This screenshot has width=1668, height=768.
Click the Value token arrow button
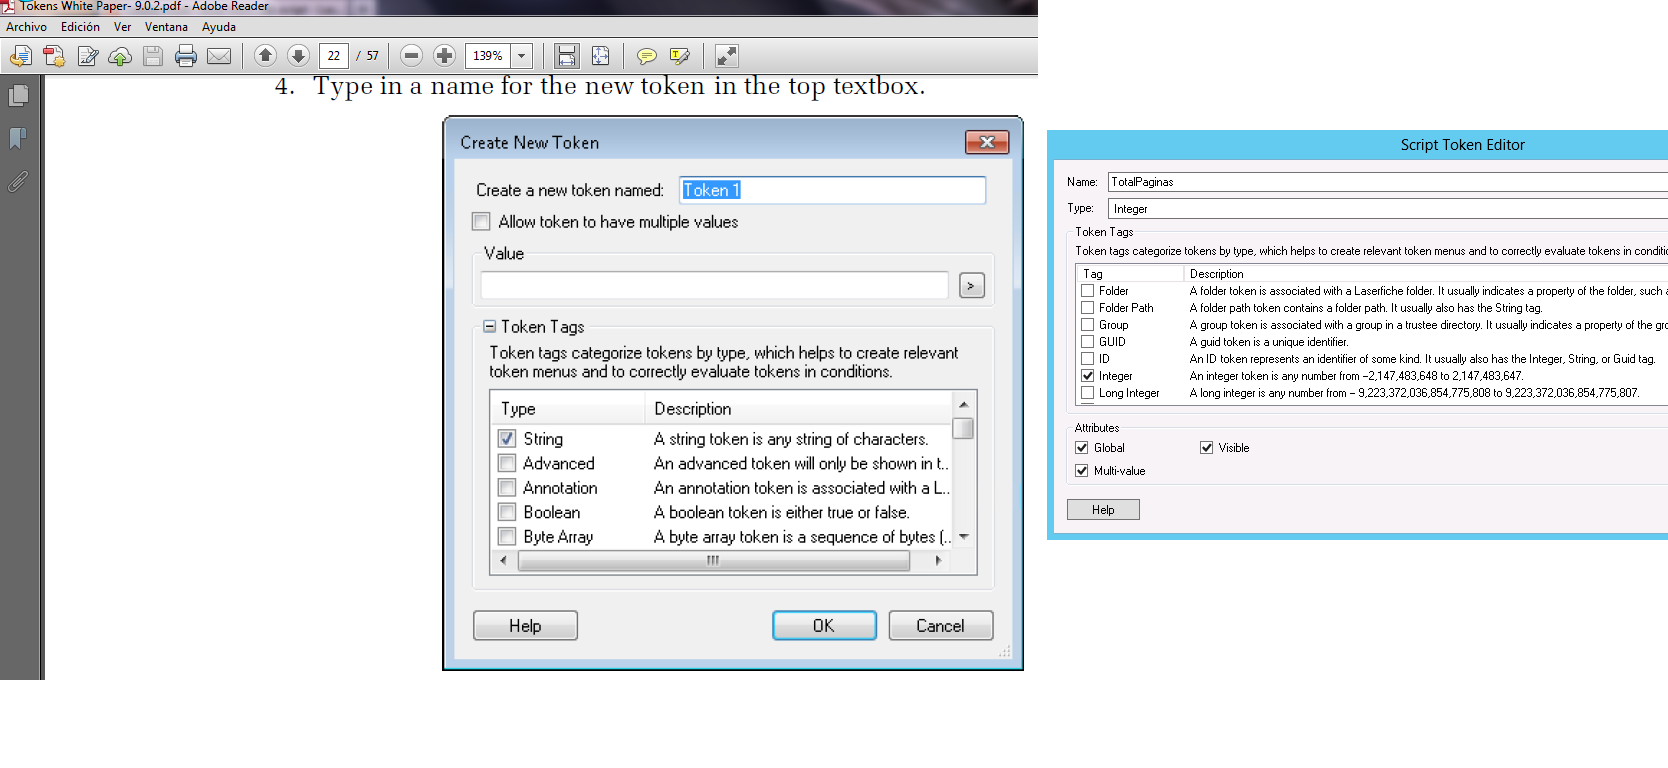click(971, 286)
